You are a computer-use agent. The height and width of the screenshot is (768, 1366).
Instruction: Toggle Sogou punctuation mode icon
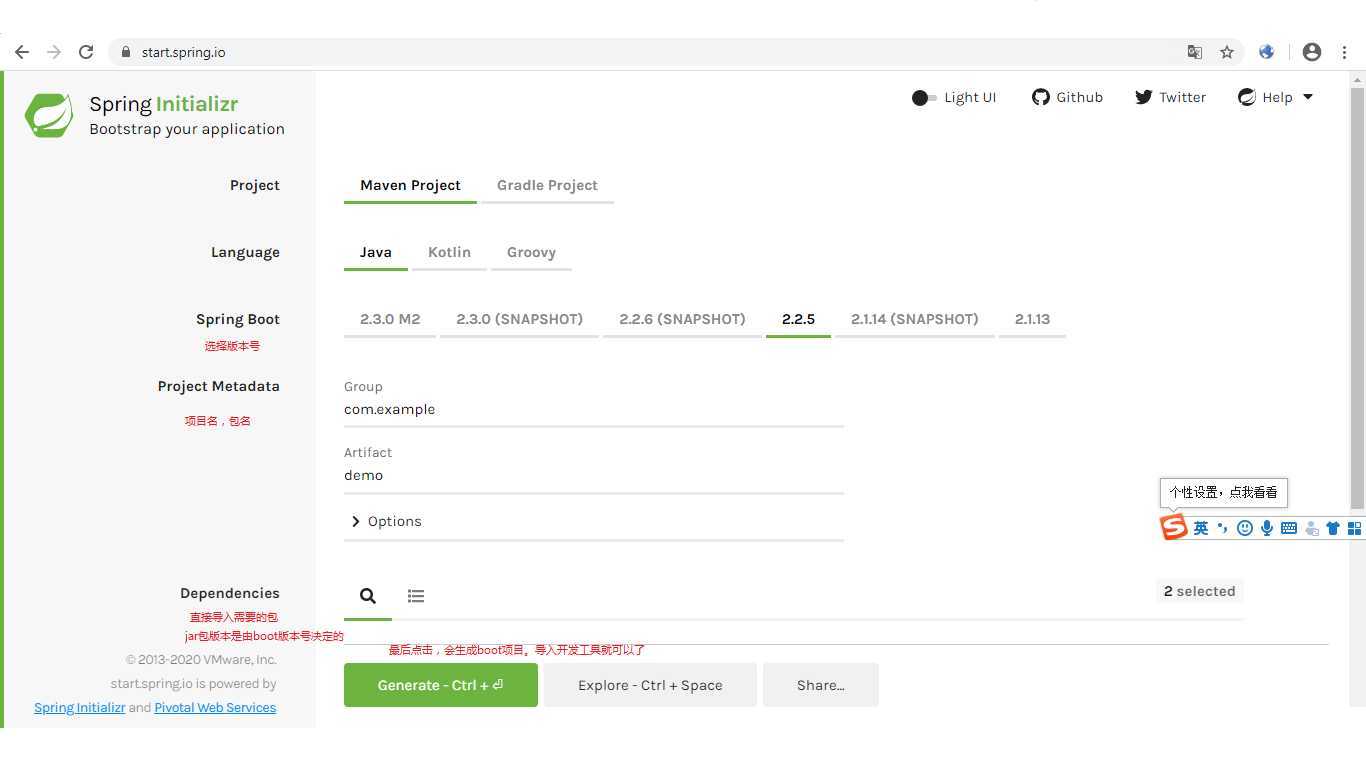(1223, 528)
